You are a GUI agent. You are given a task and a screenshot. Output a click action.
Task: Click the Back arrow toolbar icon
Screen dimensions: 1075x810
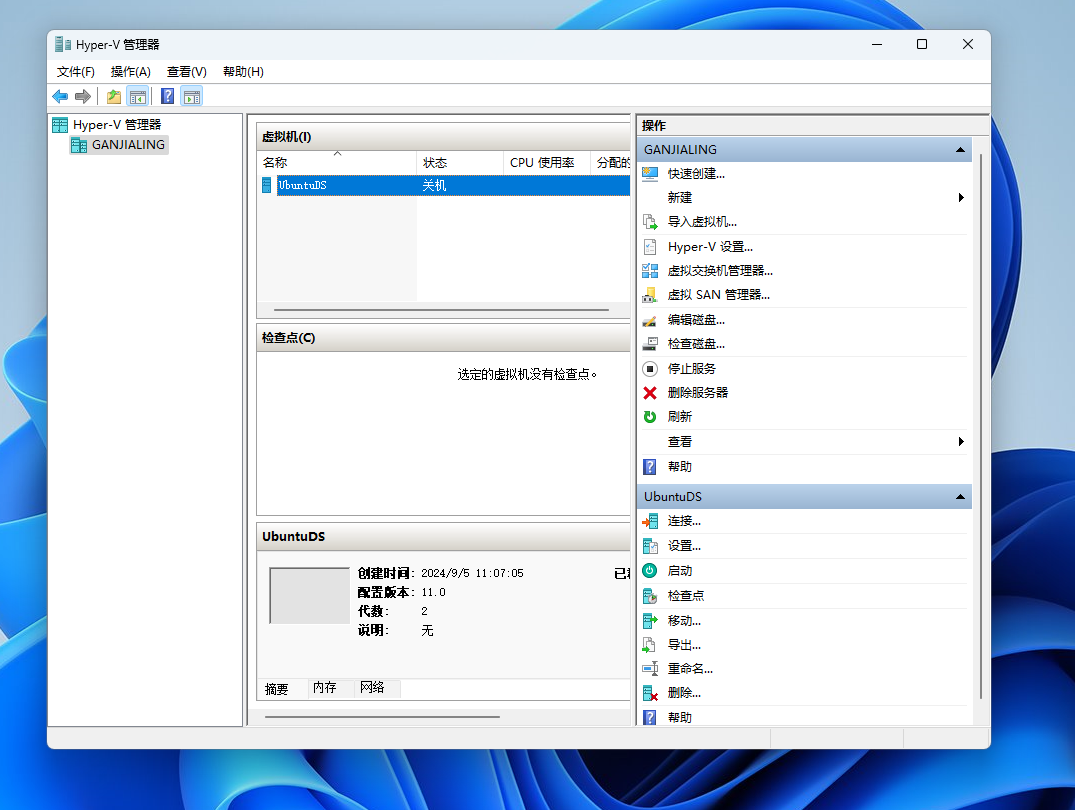click(x=60, y=97)
